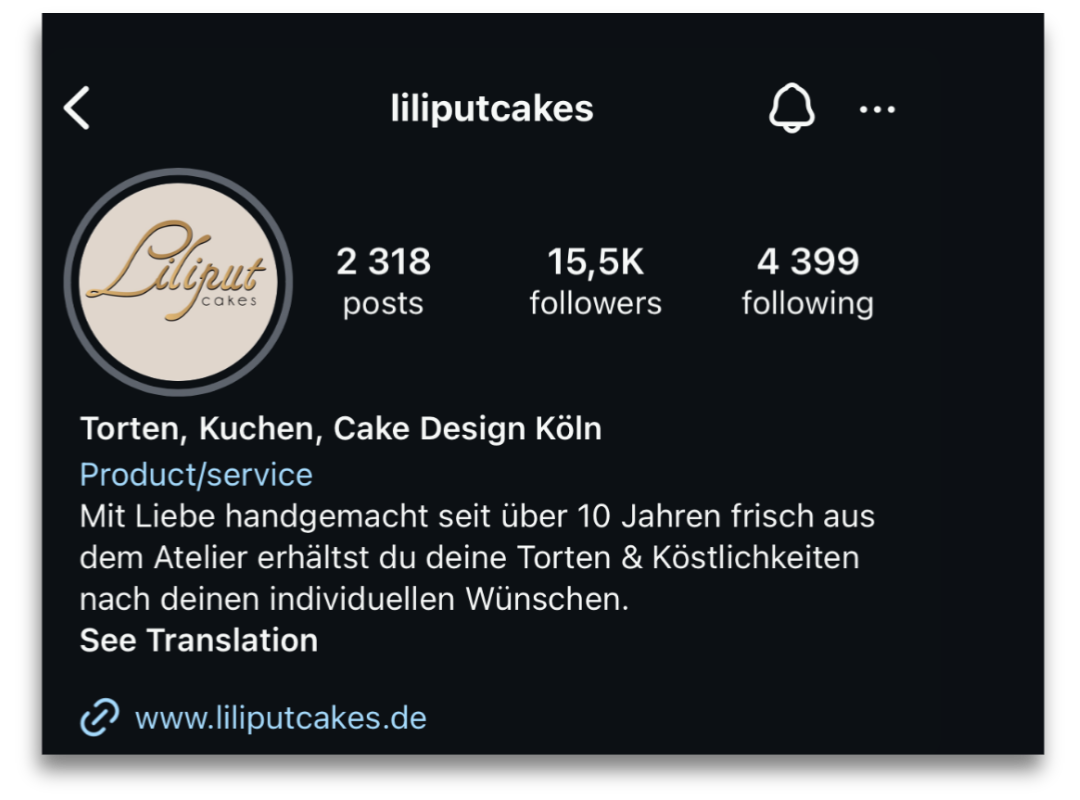Screen dimensions: 1080x800
Task: Visit www.liliputcakes.de website link
Action: [x=281, y=718]
